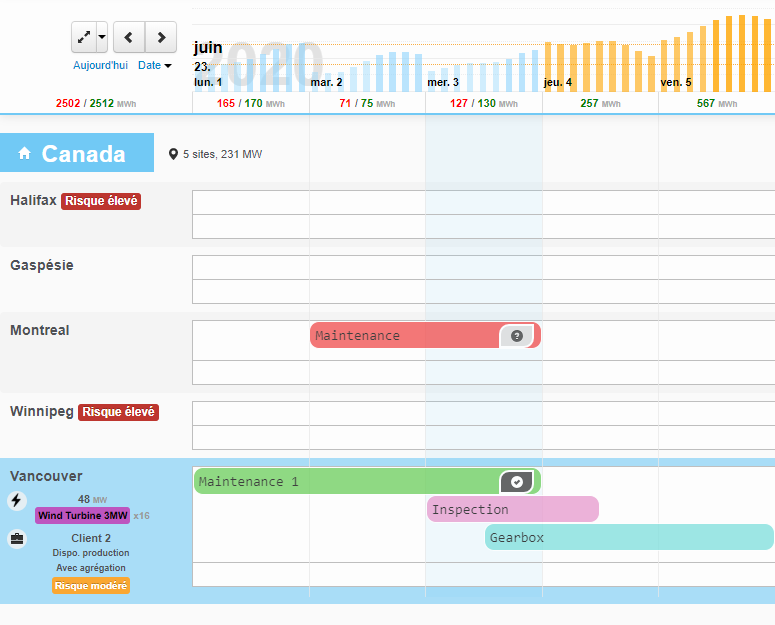Click the question mark badge on Montreal Maintenance

[x=516, y=336]
